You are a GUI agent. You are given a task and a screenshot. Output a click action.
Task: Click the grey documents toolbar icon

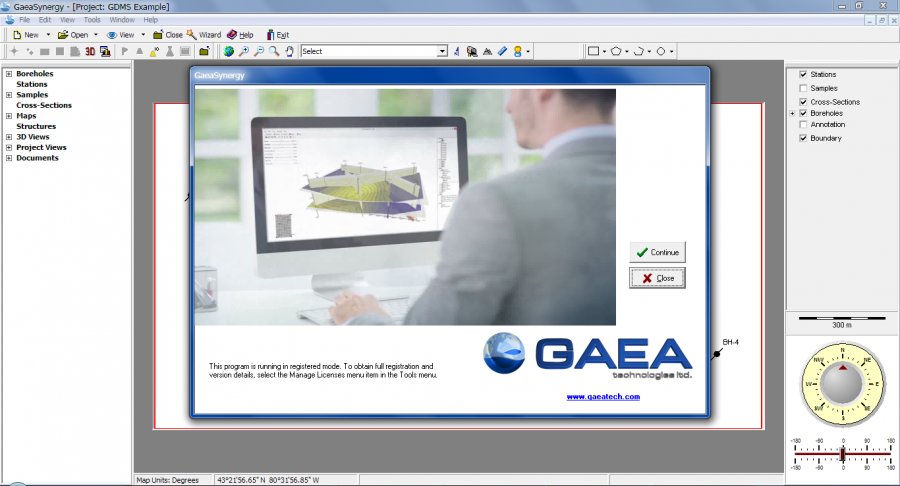[x=75, y=51]
